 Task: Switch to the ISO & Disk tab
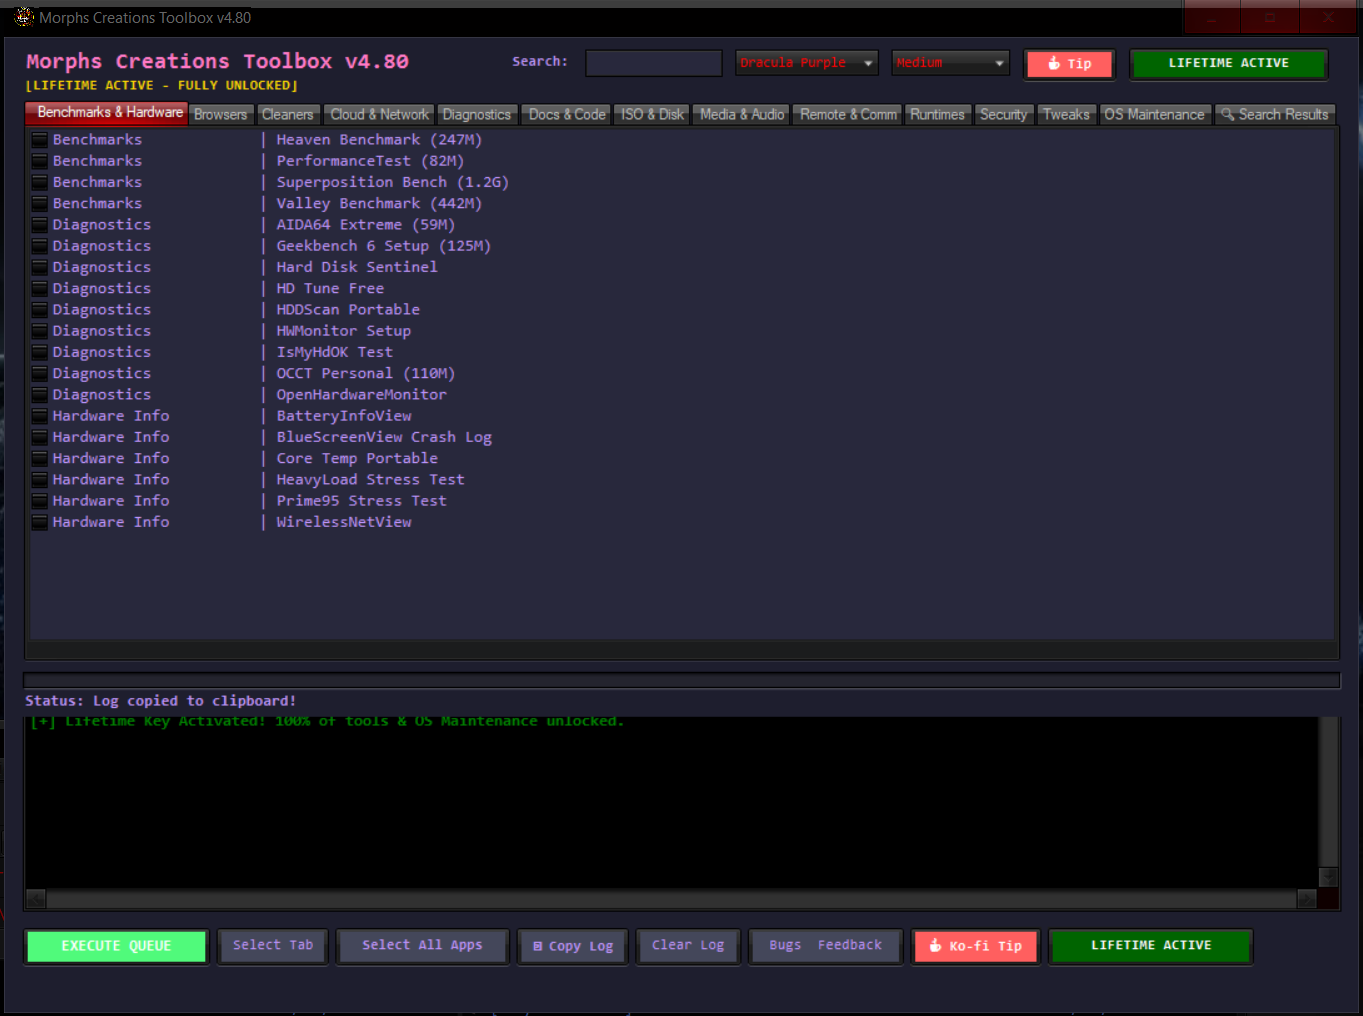click(652, 115)
